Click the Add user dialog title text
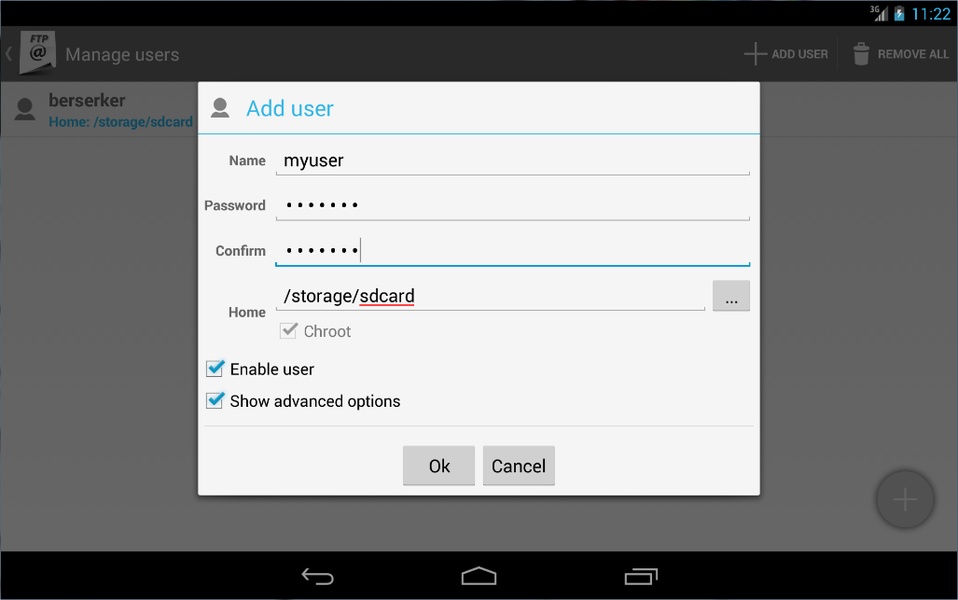Image resolution: width=958 pixels, height=600 pixels. pyautogui.click(x=290, y=108)
